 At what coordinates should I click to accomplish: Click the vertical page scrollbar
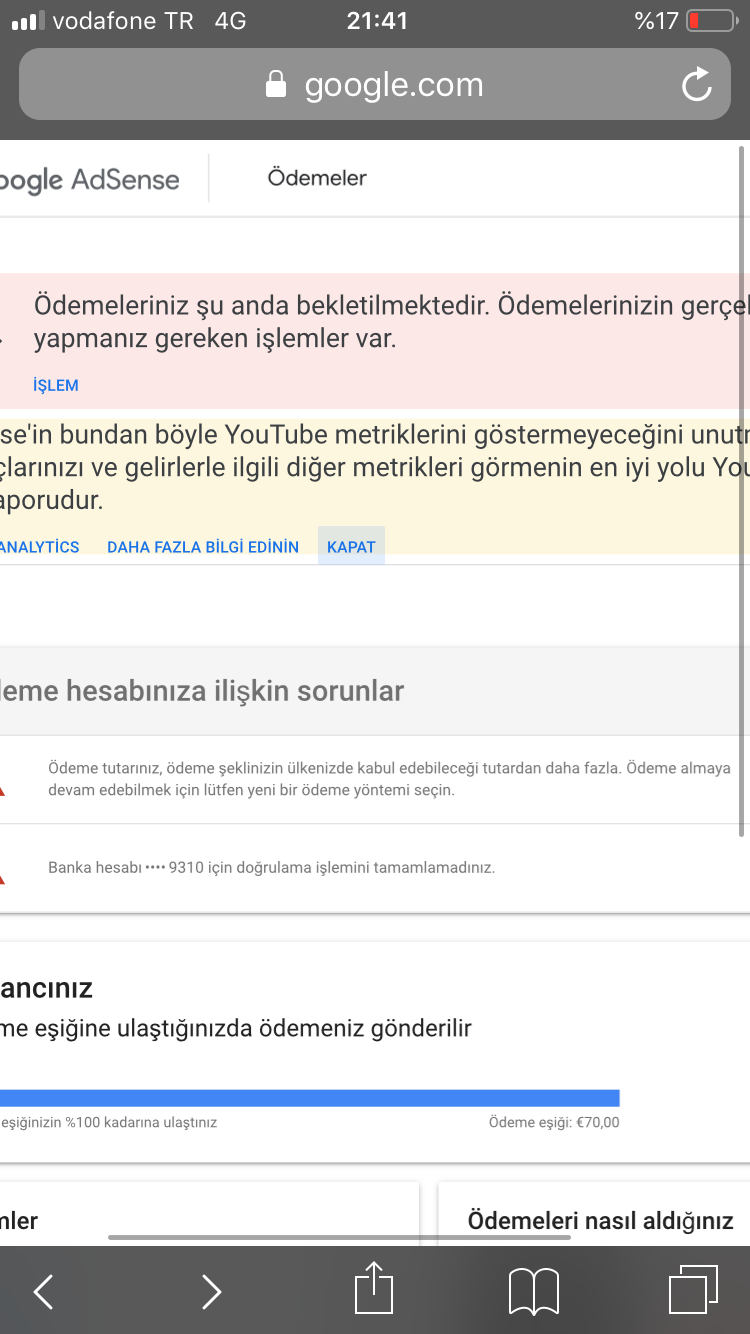click(x=742, y=490)
